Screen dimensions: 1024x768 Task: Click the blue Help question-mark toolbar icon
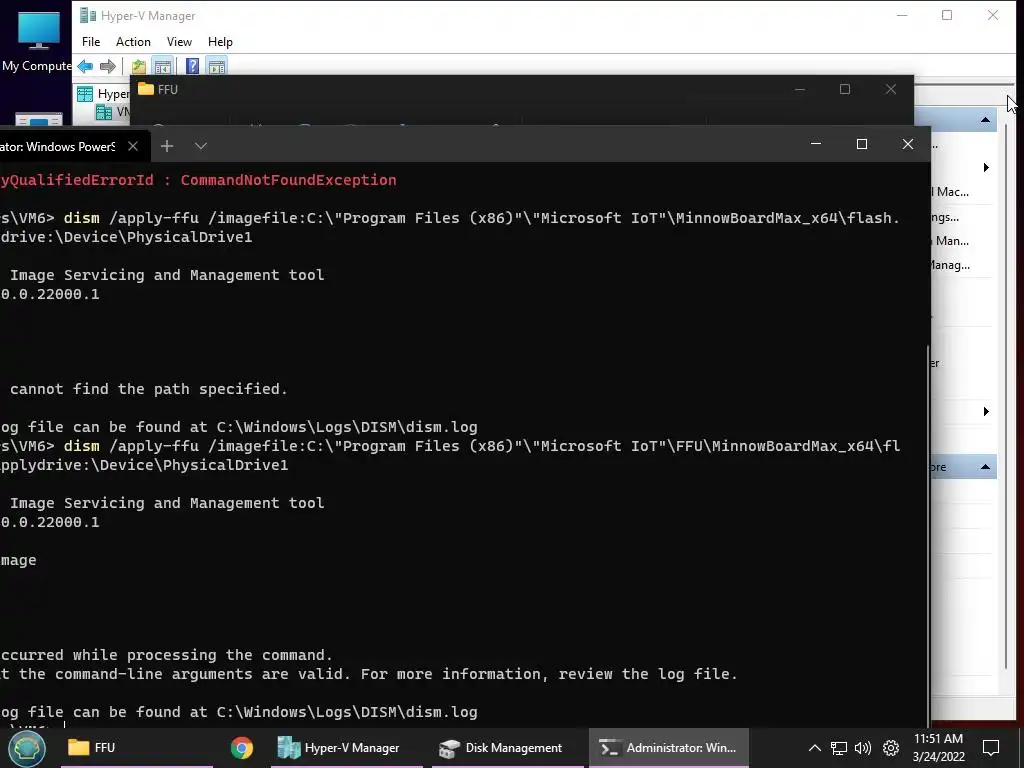pyautogui.click(x=192, y=66)
